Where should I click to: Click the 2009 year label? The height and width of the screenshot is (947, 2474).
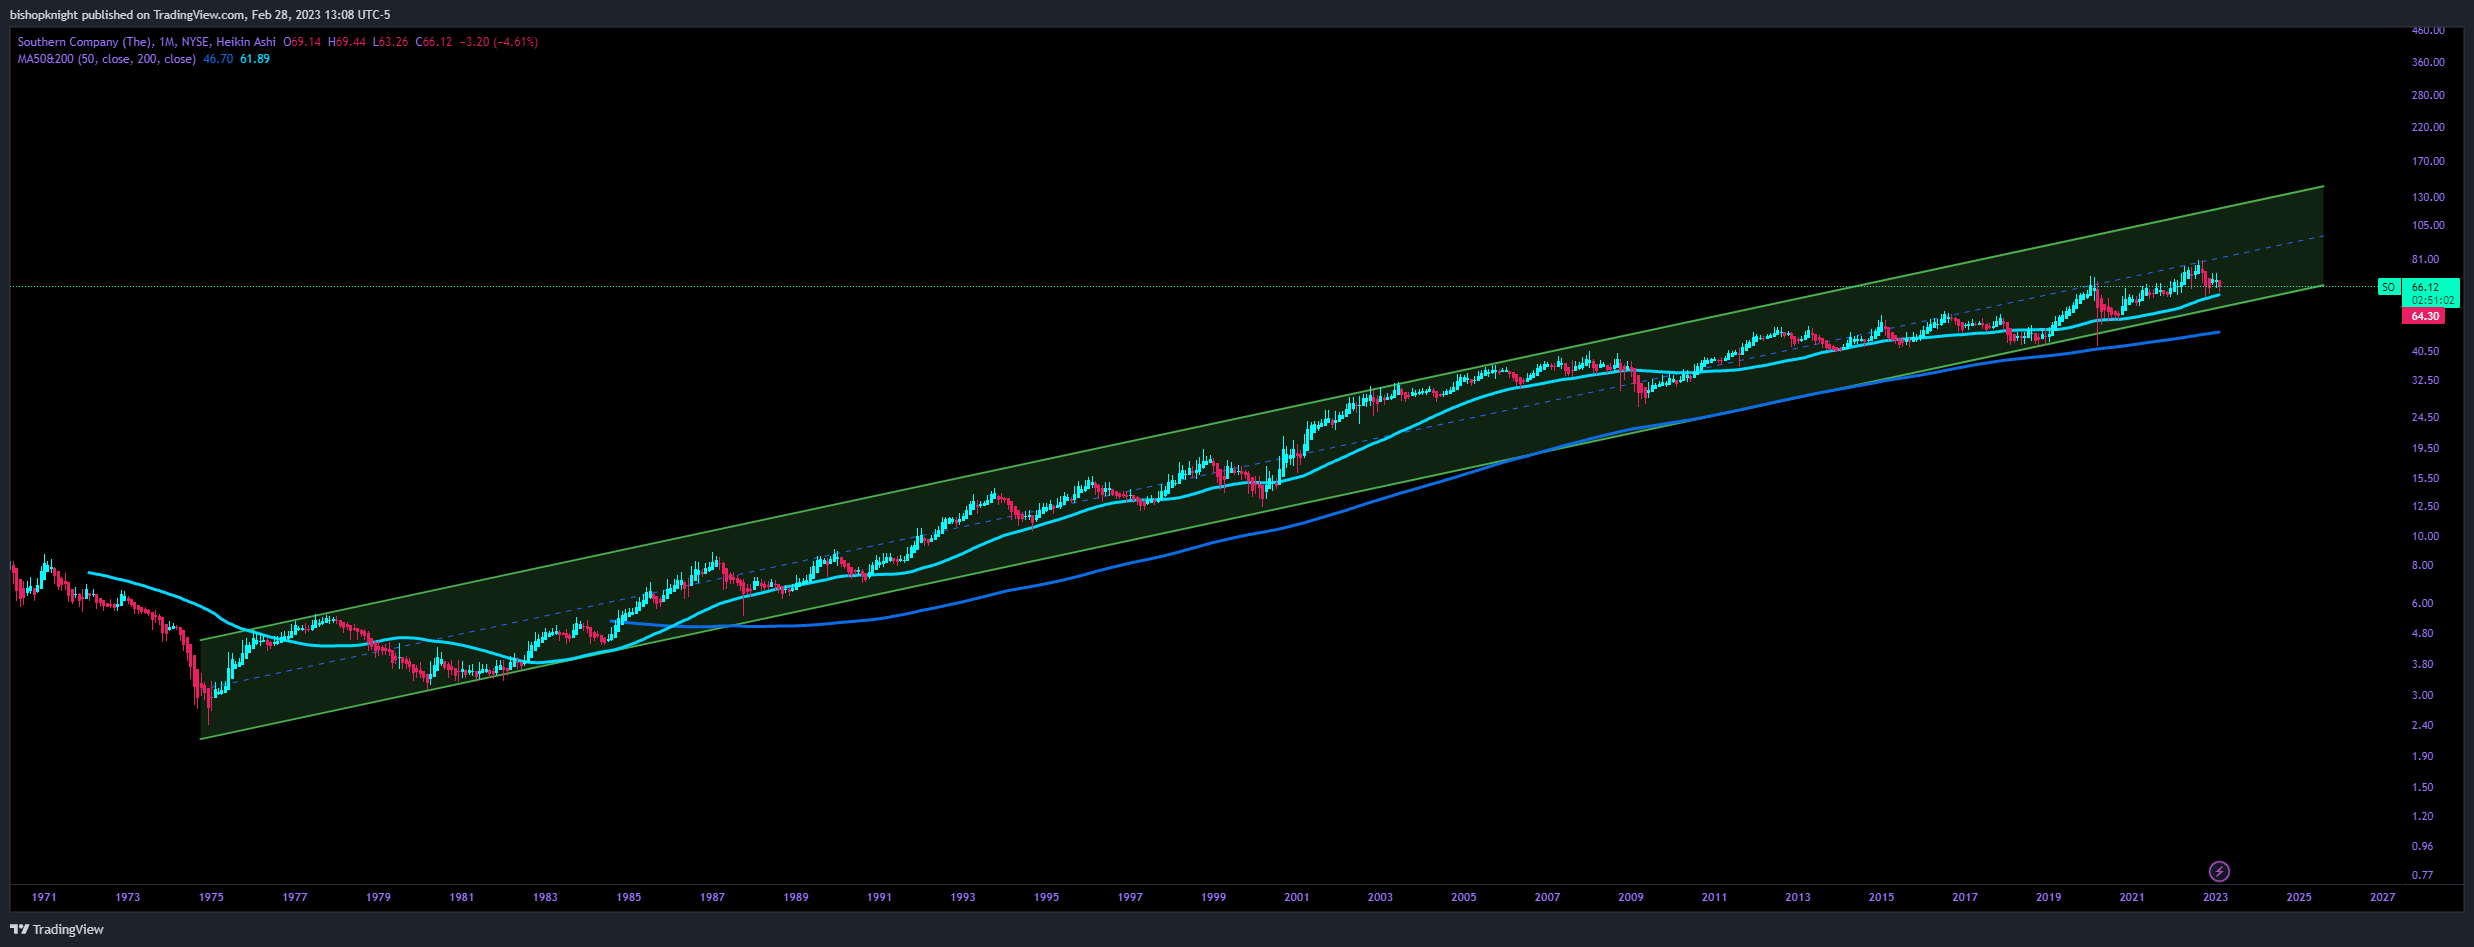tap(1631, 897)
